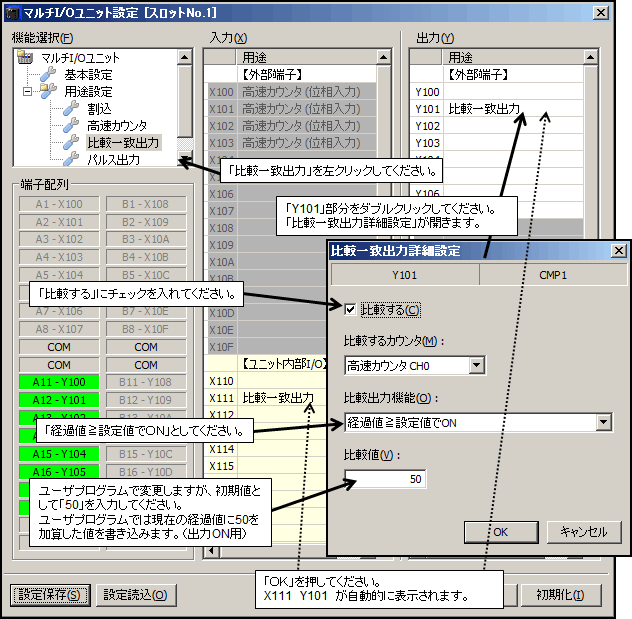
Task: Click the wrench icon beside 高速カウンタ
Action: 70,126
